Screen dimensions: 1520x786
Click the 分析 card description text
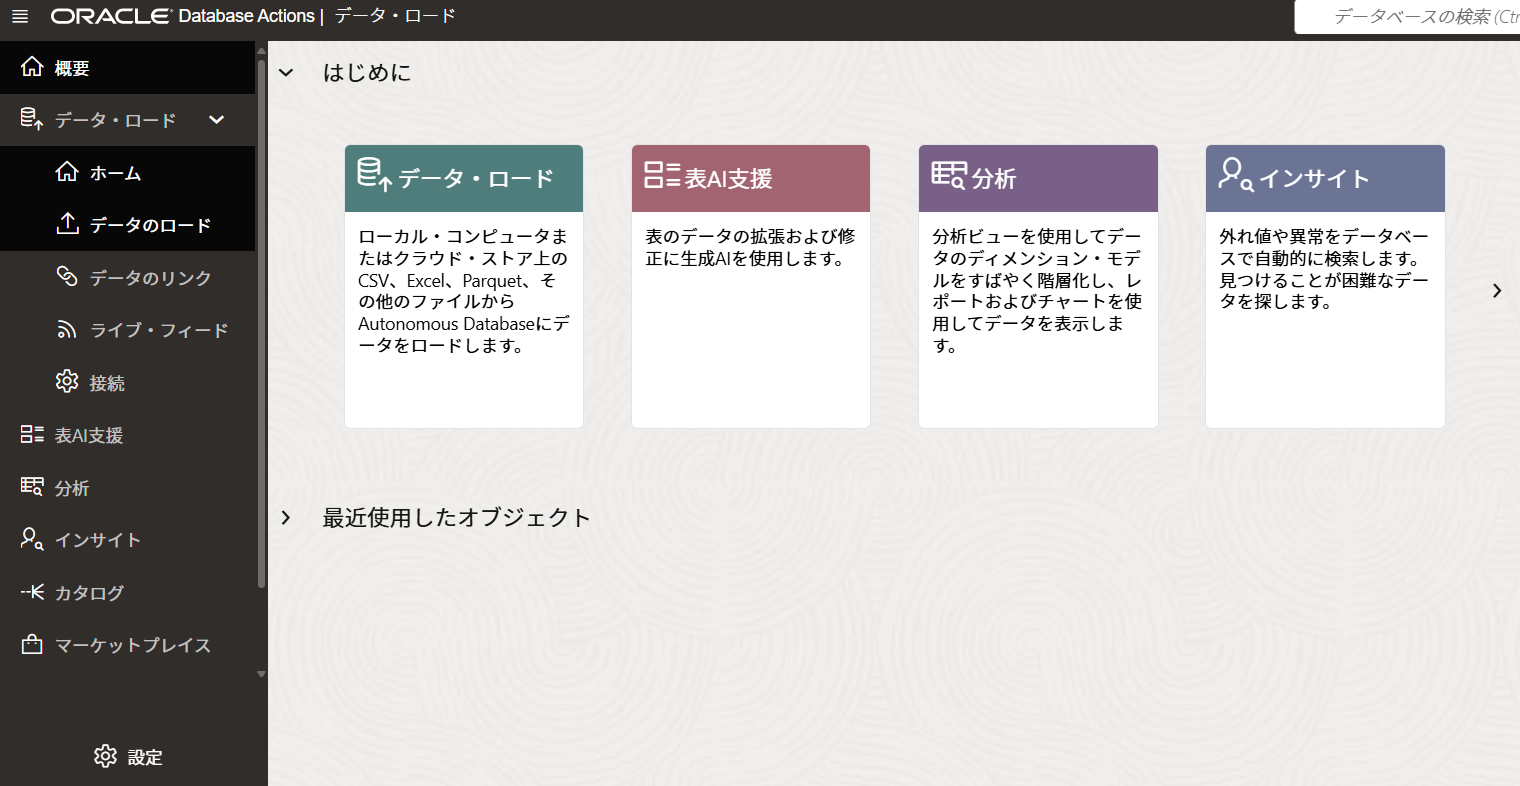(1037, 291)
